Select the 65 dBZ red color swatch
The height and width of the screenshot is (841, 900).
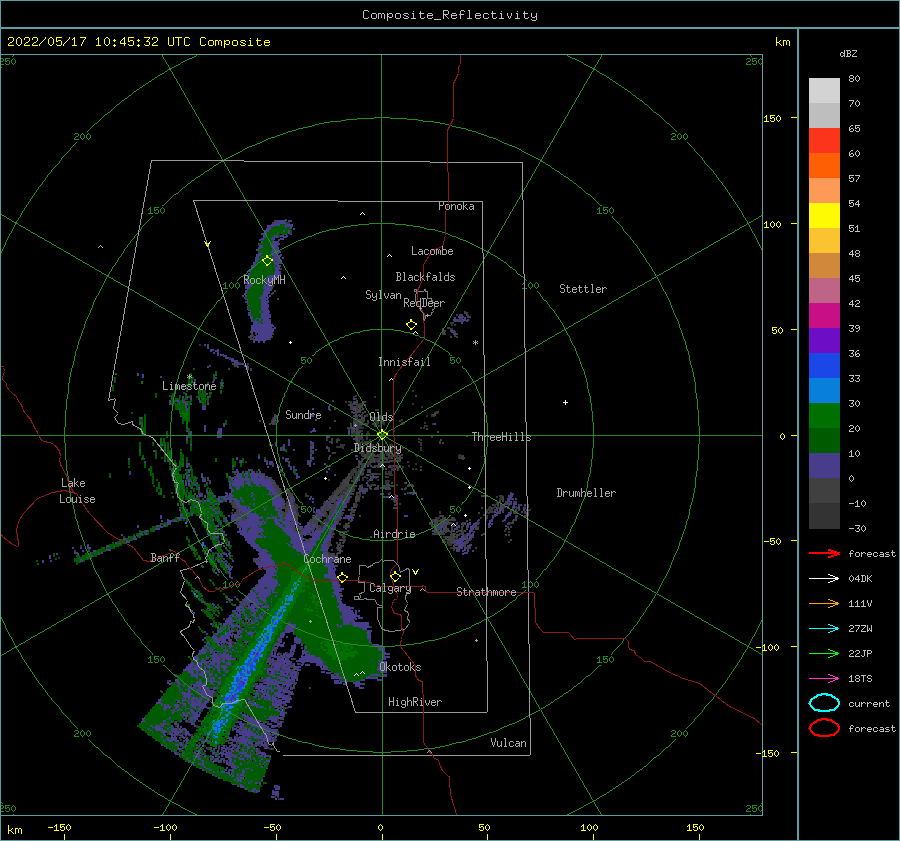[x=824, y=140]
